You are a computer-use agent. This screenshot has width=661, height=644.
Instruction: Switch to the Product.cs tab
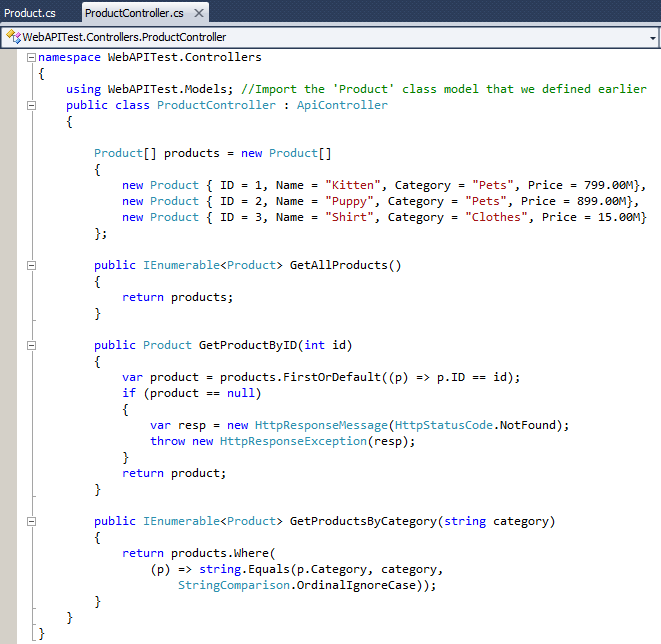(x=28, y=13)
